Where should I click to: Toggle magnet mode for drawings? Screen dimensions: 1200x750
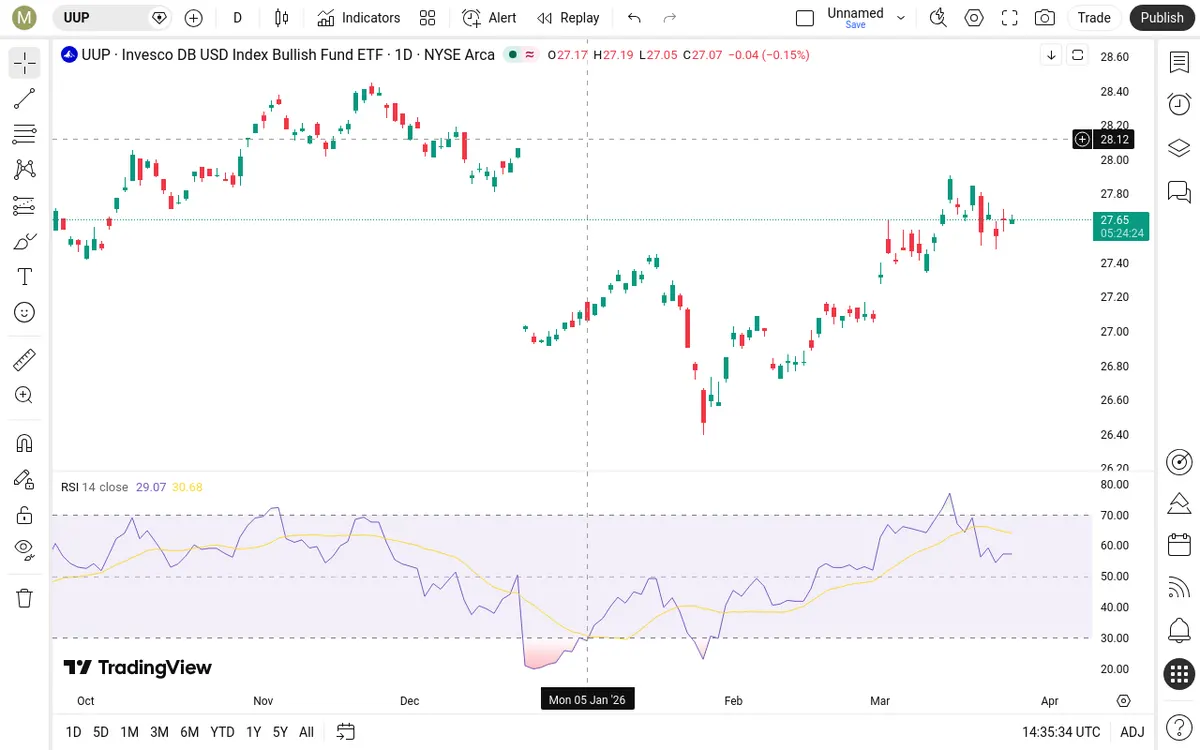click(25, 443)
